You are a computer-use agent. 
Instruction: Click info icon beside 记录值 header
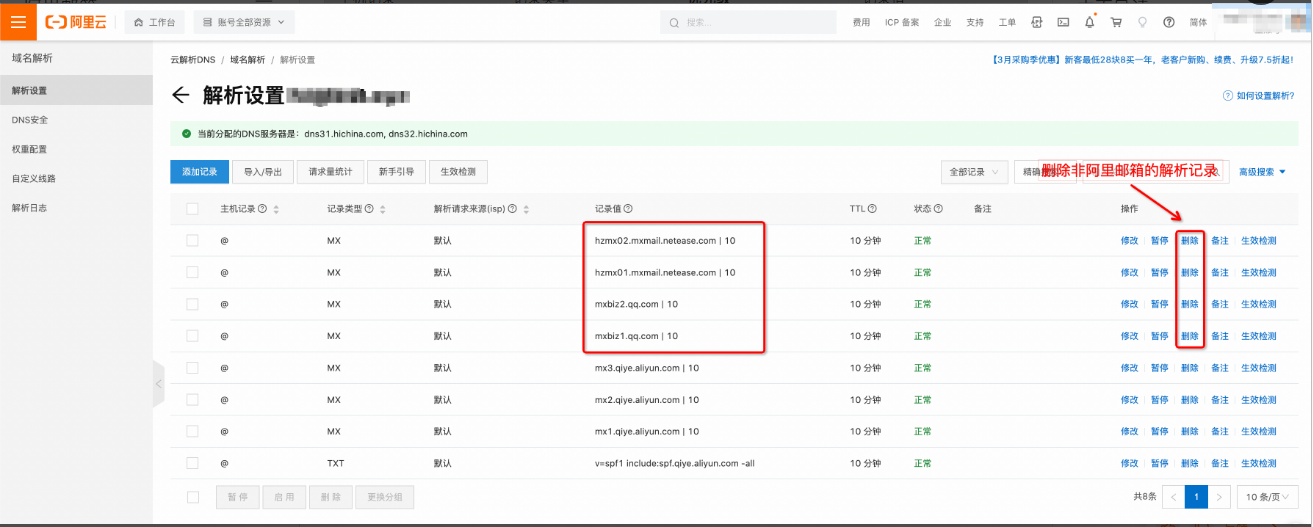628,209
